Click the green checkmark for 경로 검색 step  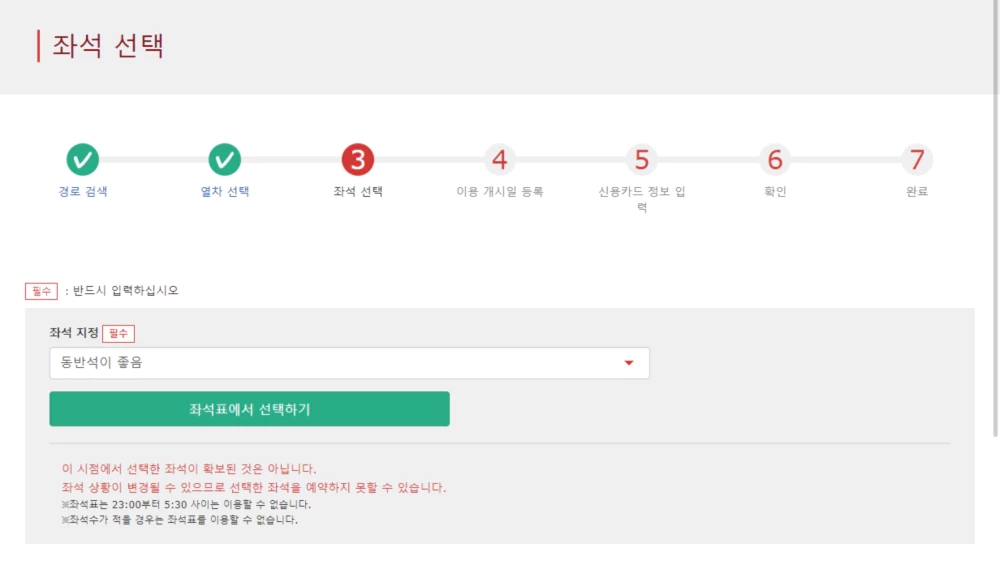click(x=83, y=159)
